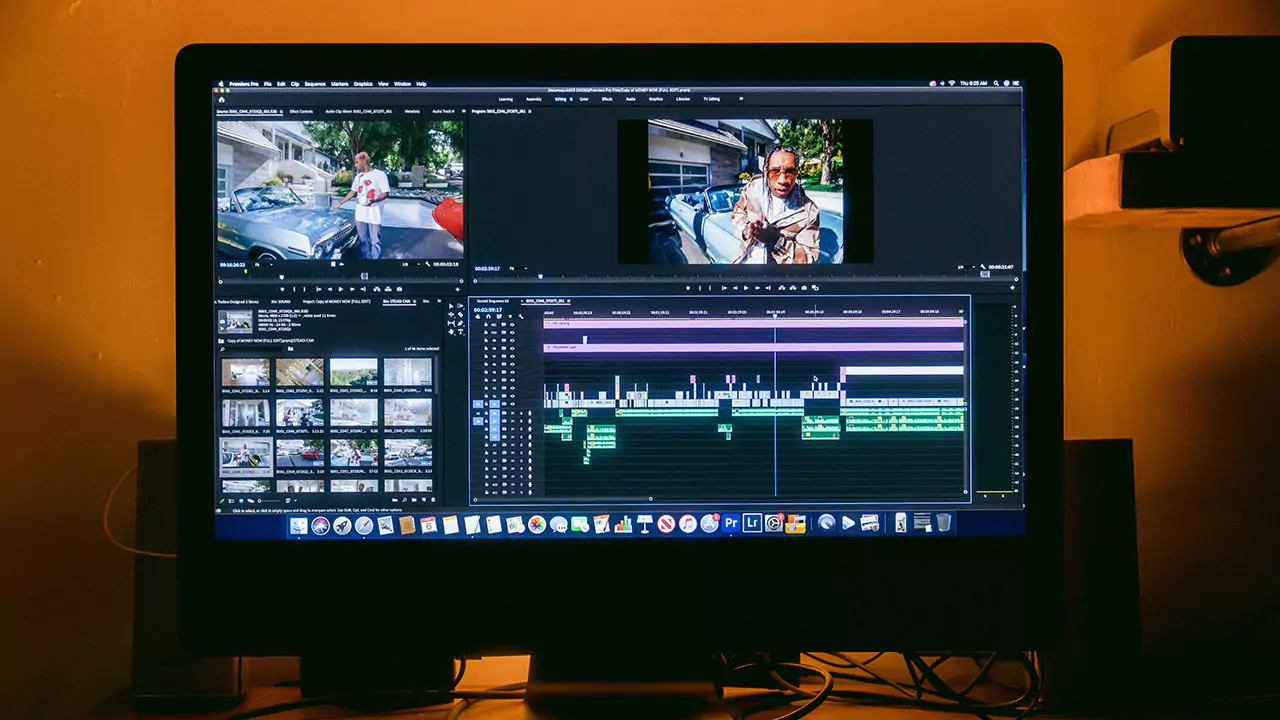Click the settings wrench icon in the Program monitor

(983, 267)
